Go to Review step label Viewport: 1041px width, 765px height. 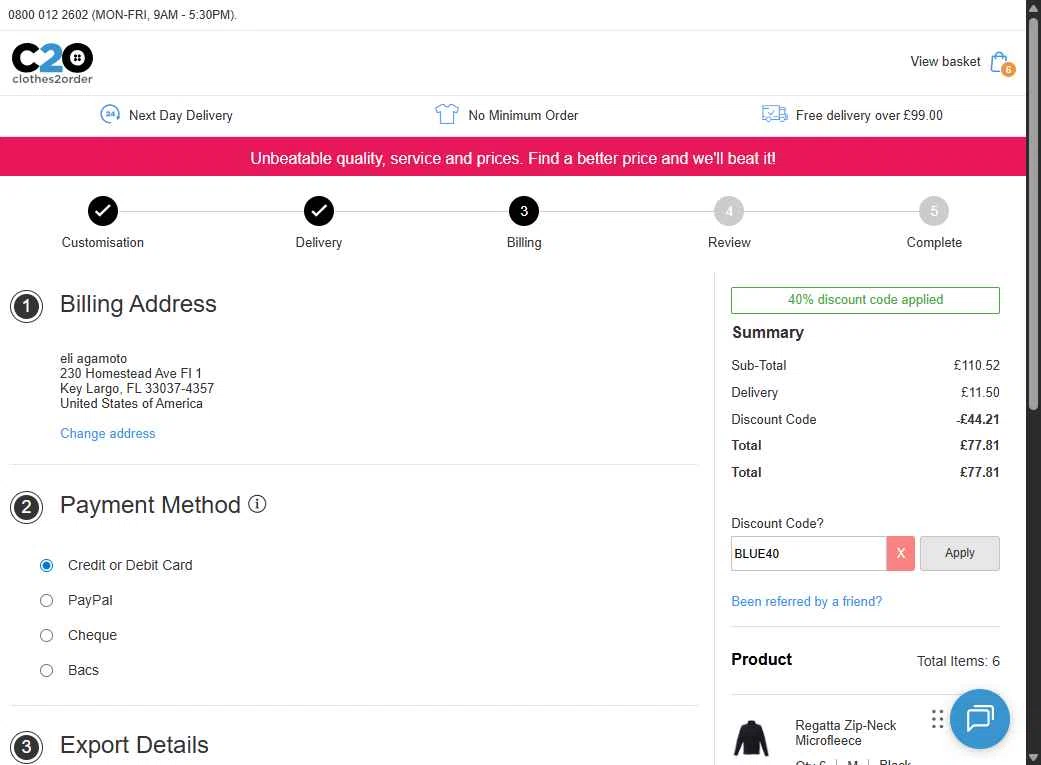tap(729, 242)
